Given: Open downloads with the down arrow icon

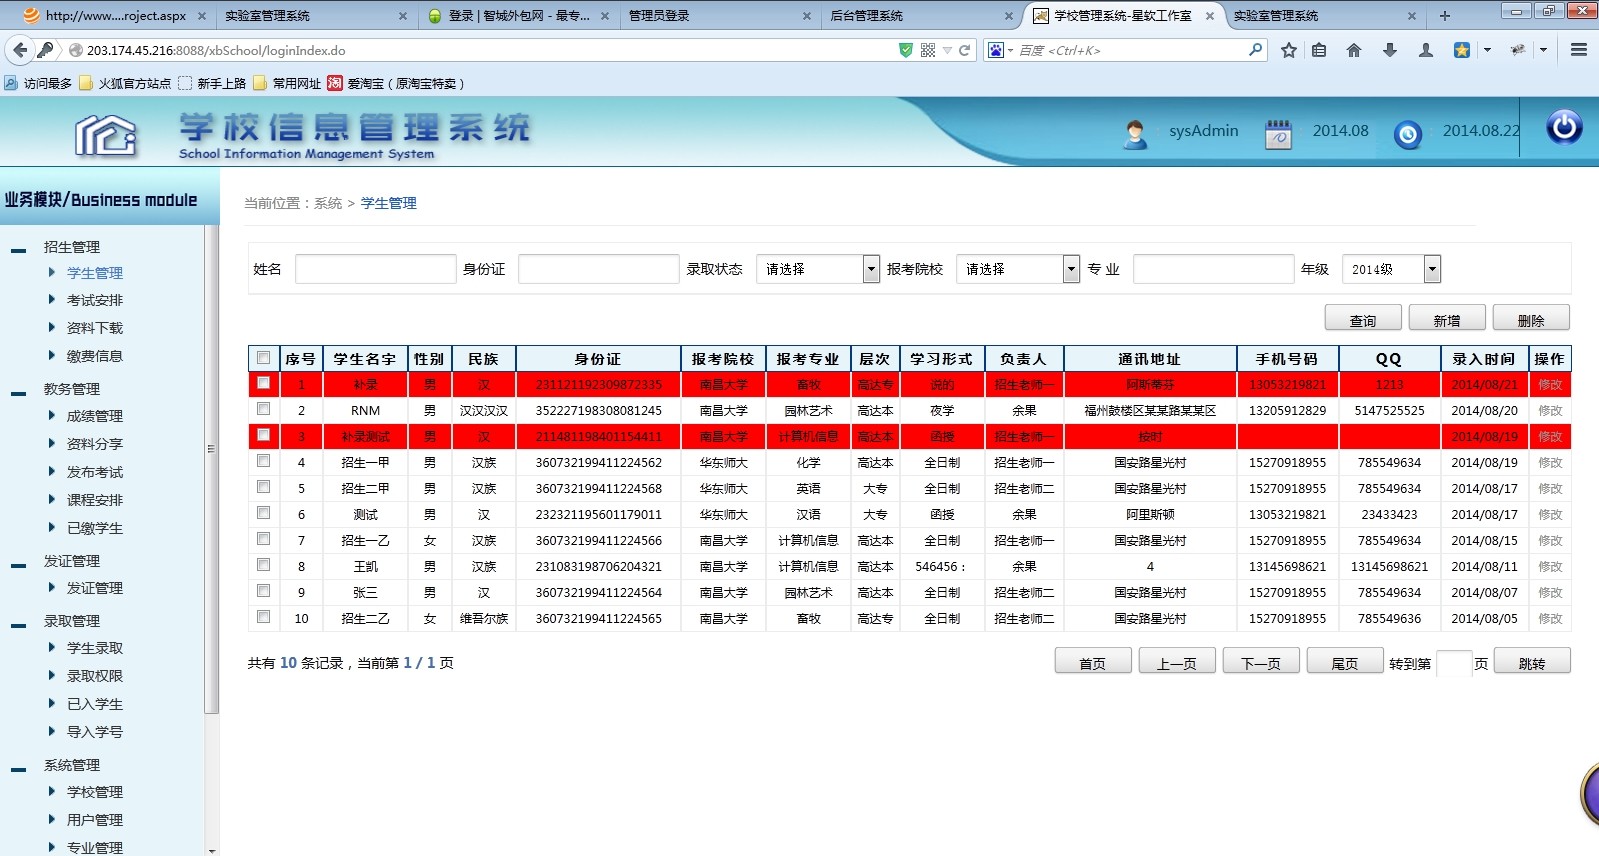Looking at the screenshot, I should (1390, 50).
